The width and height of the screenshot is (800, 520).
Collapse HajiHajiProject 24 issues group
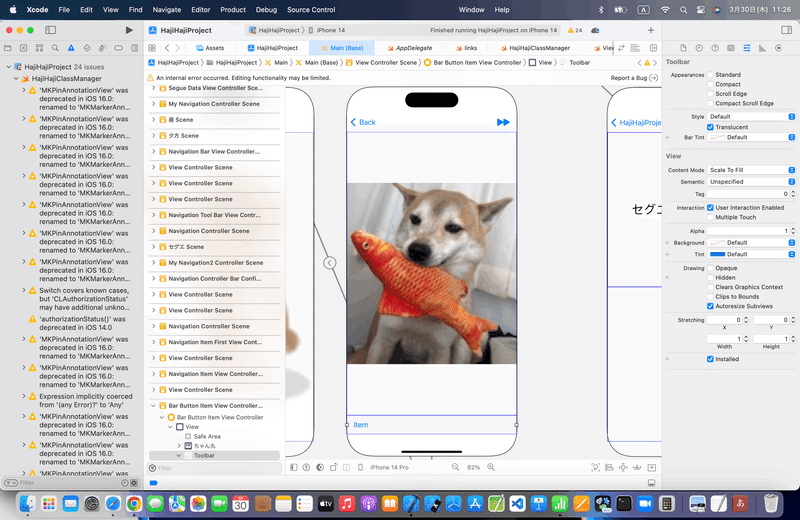[8, 67]
